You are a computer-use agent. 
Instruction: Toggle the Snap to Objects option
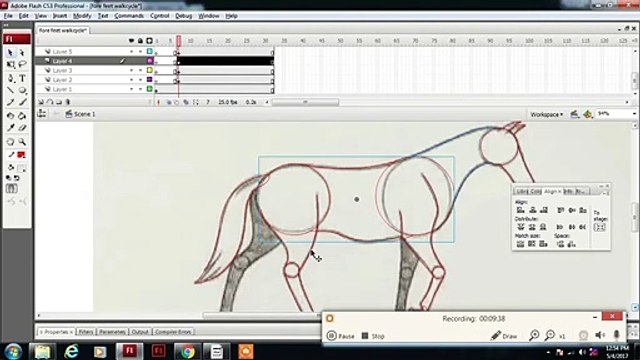click(x=11, y=189)
